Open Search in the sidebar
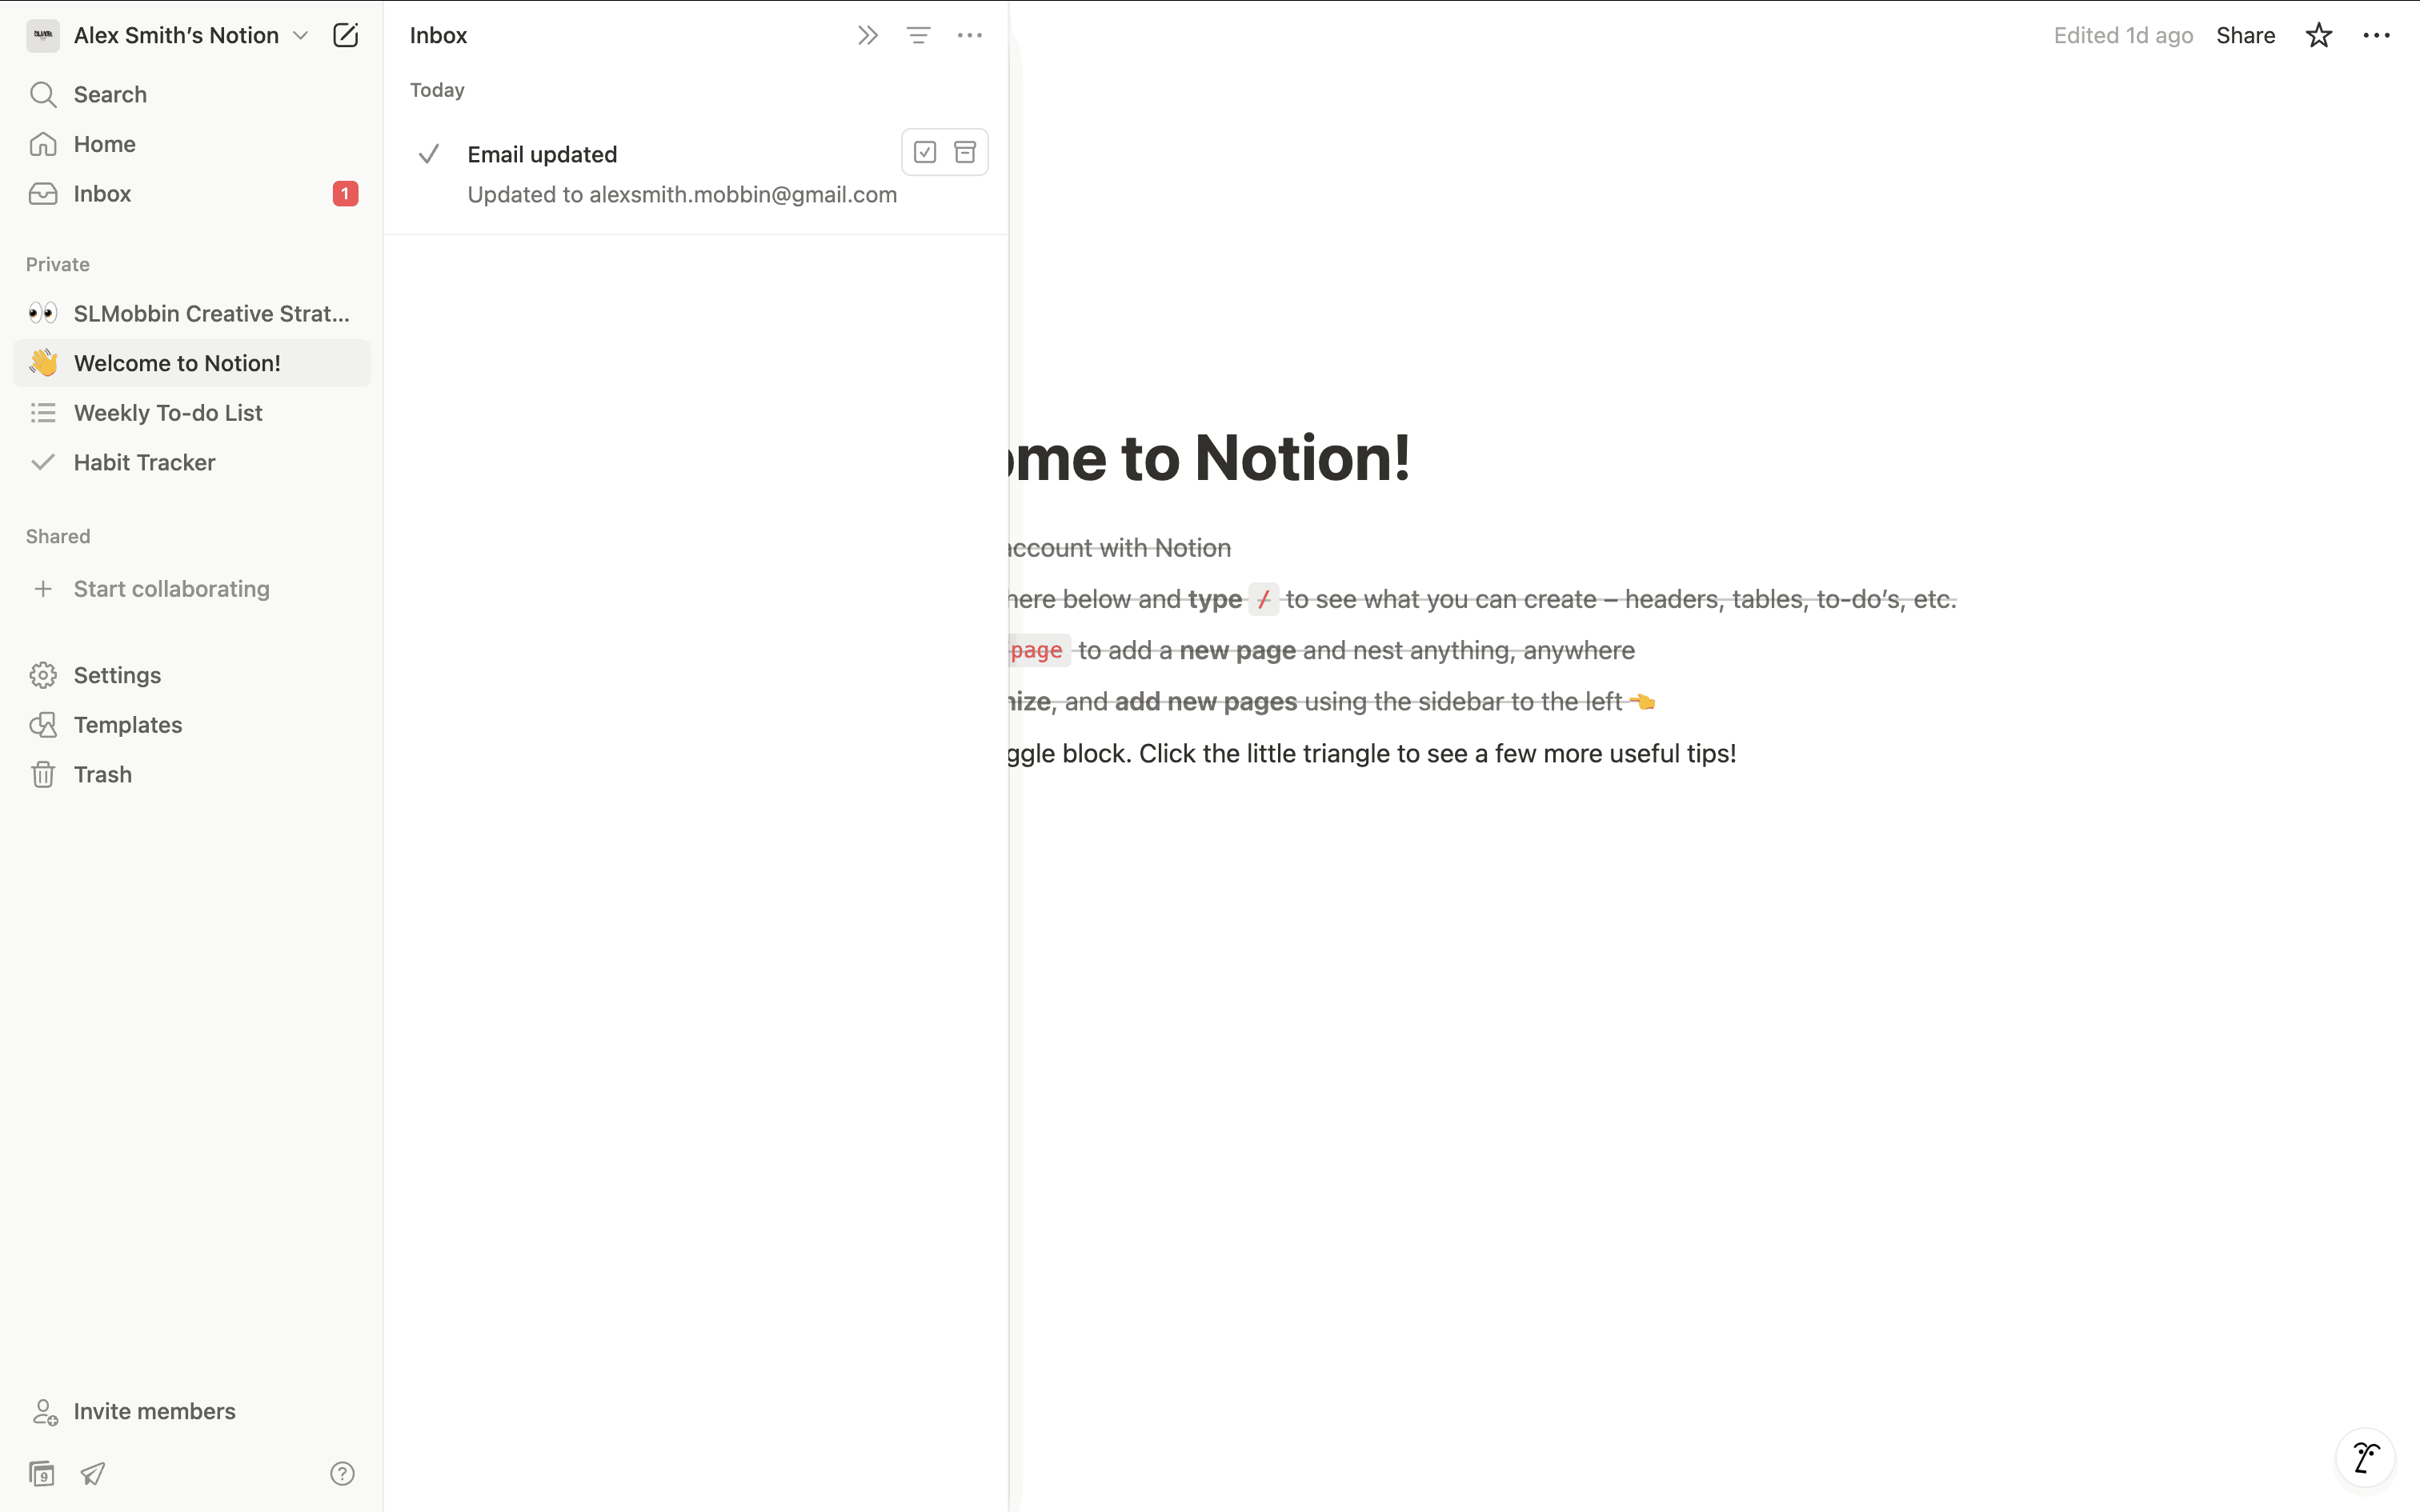 [x=110, y=95]
